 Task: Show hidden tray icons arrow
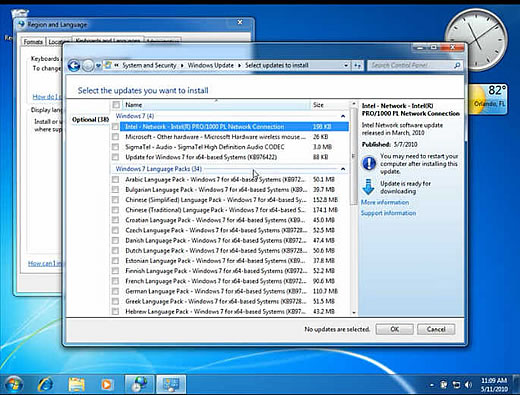tap(432, 385)
